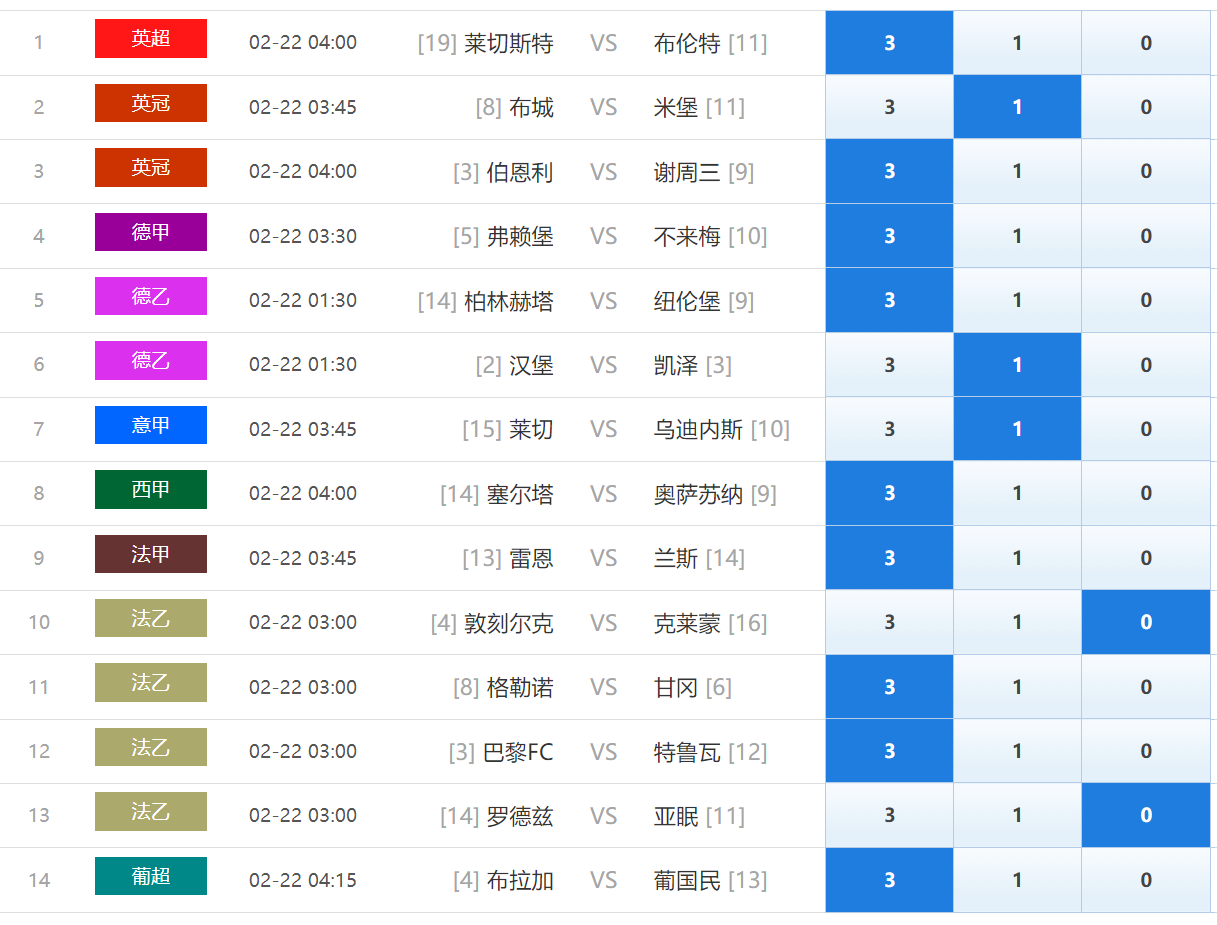Choose the 3 option for 莱切 vs 乌迪内斯
The height and width of the screenshot is (925, 1217).
889,429
